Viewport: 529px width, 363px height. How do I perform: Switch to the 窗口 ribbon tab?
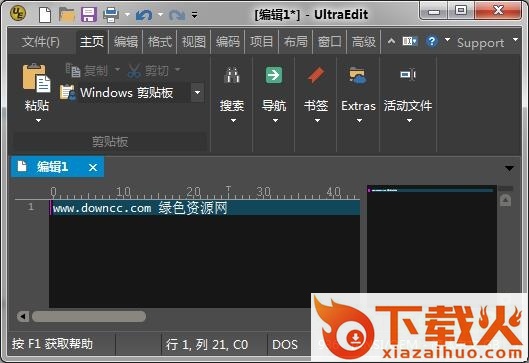tap(330, 42)
